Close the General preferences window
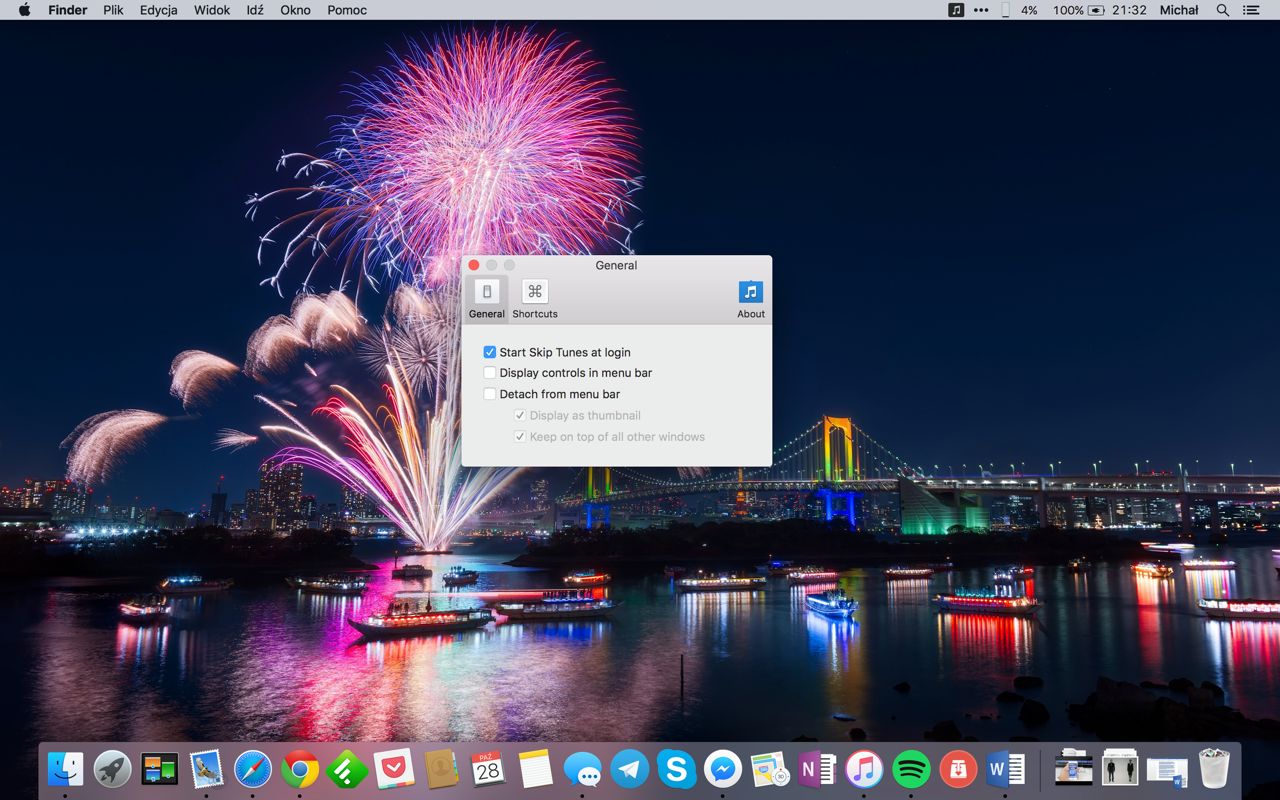 tap(474, 265)
